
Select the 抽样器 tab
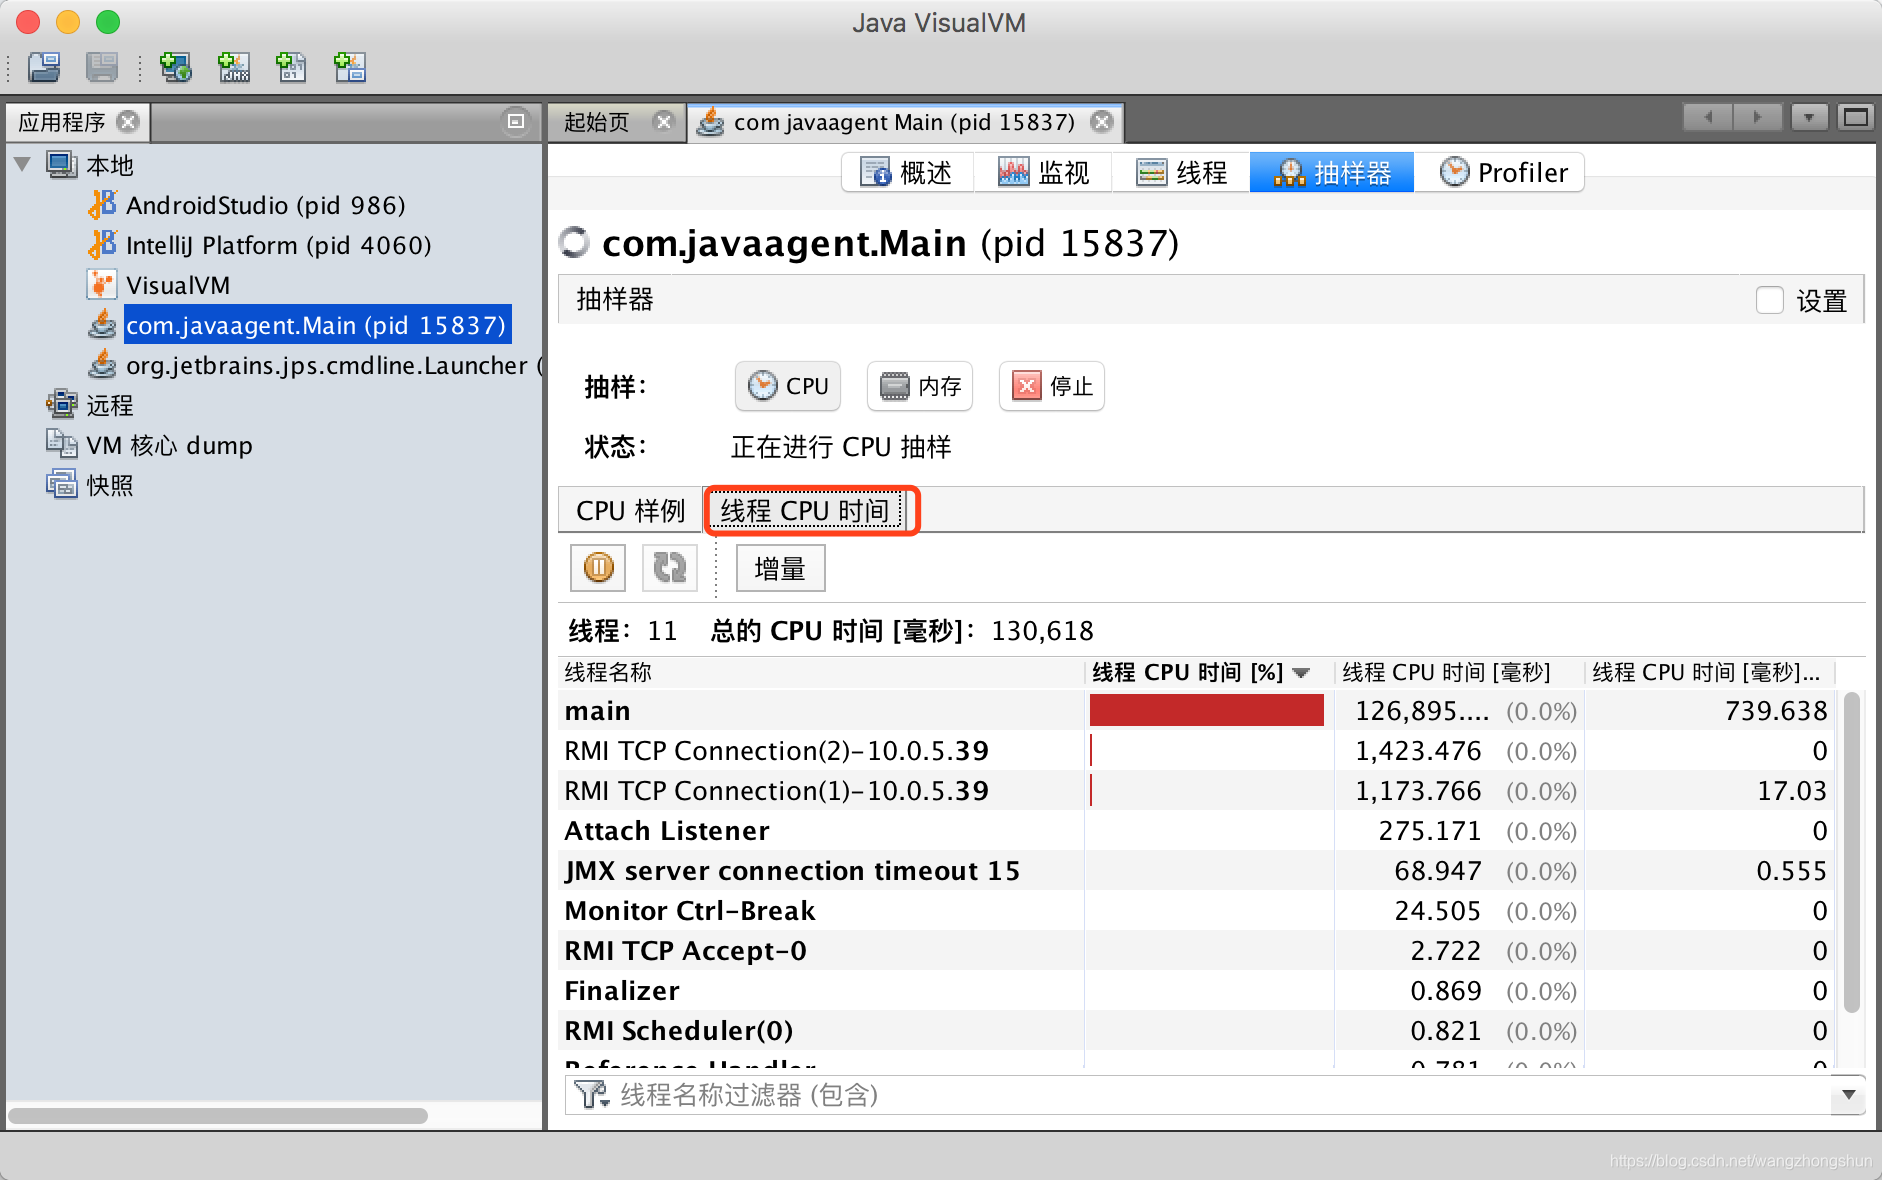point(1332,172)
